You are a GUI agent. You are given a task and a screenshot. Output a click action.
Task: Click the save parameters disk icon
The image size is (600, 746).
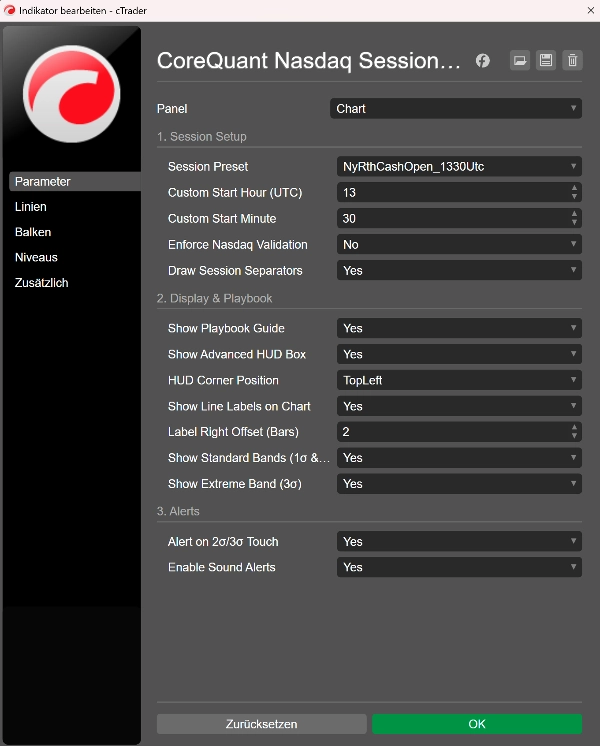coord(546,60)
